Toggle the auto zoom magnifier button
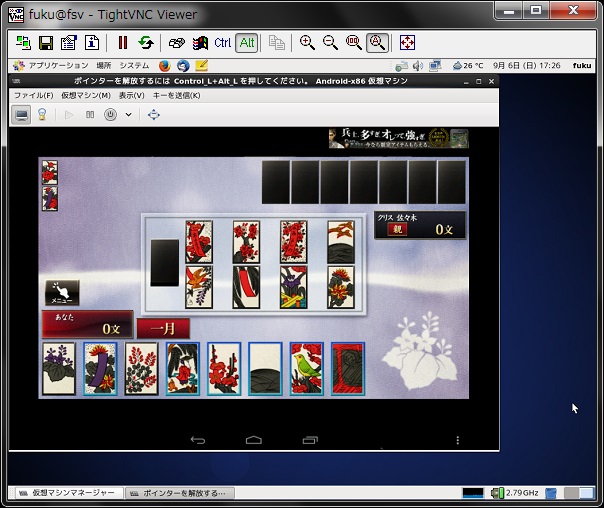This screenshot has width=604, height=508. [x=377, y=42]
